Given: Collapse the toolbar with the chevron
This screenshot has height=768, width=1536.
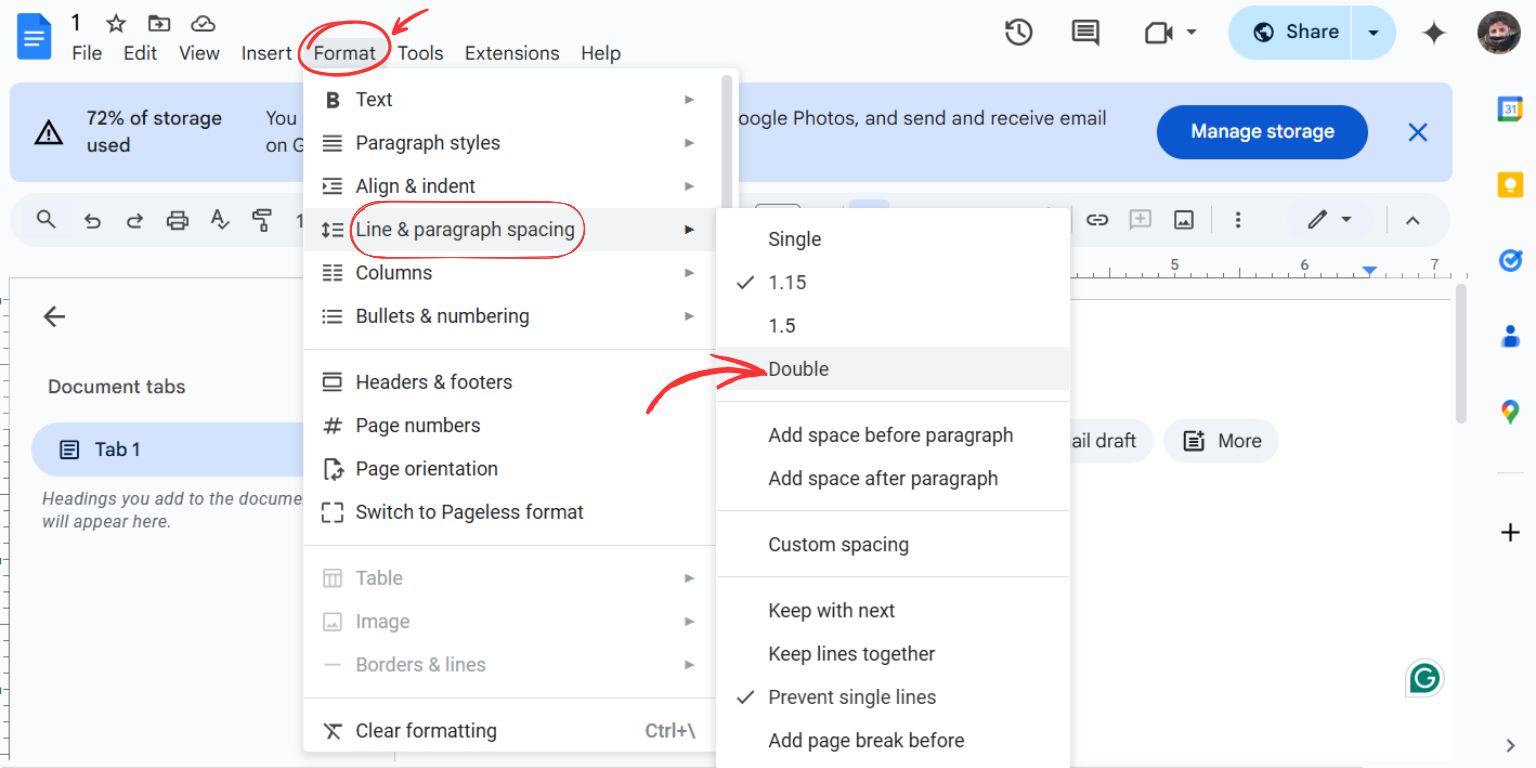Looking at the screenshot, I should click(1412, 221).
